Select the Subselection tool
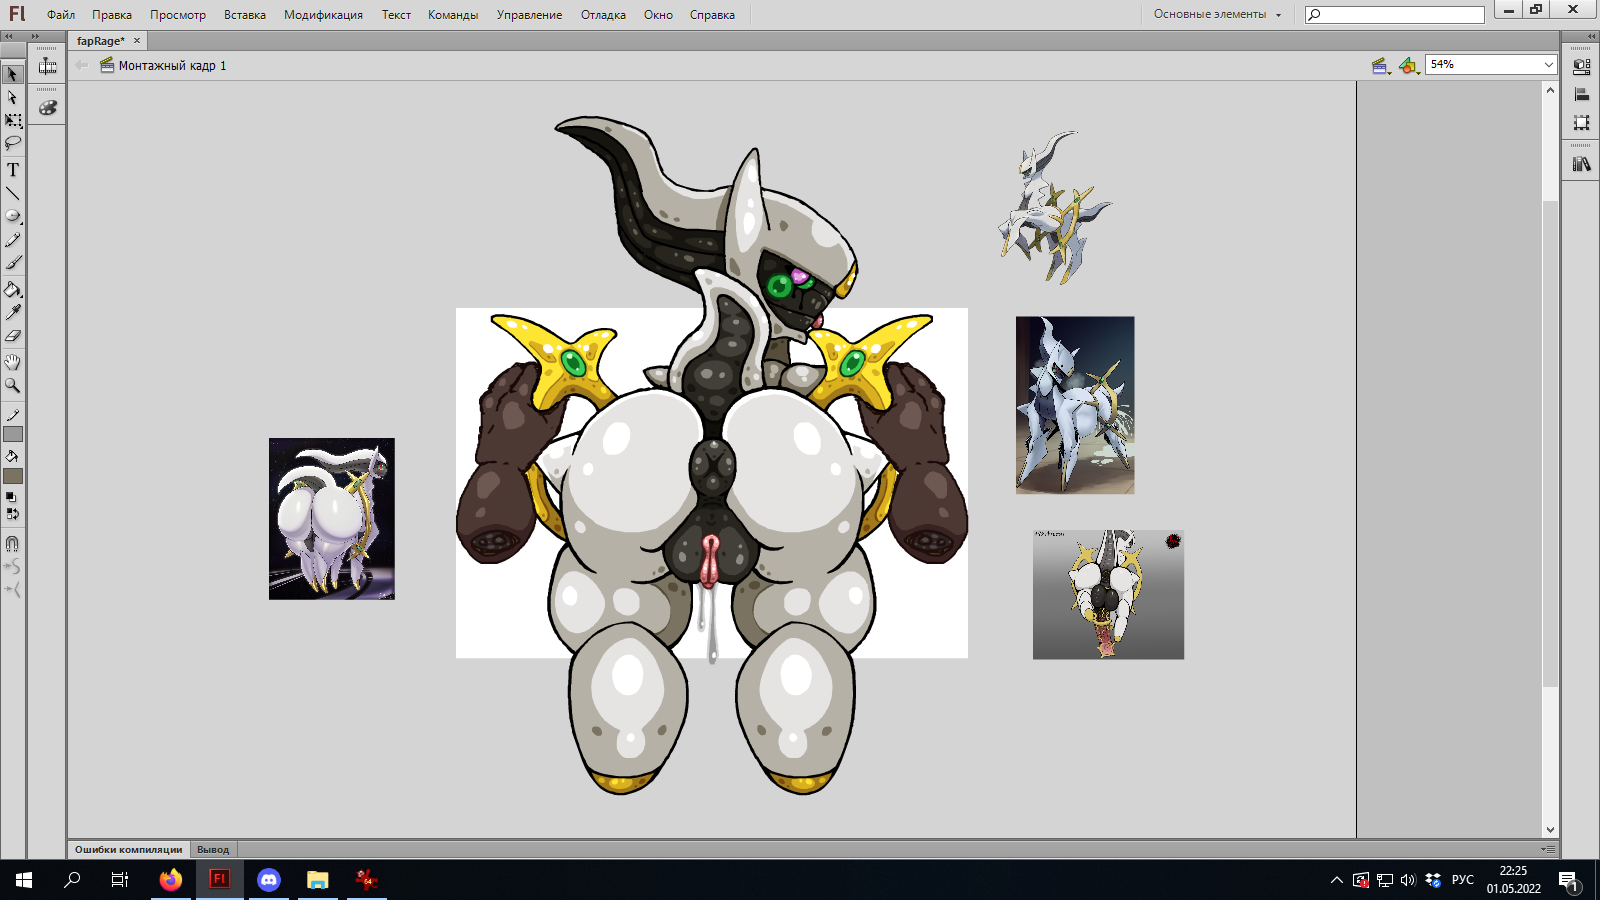Viewport: 1600px width, 900px height. click(x=13, y=98)
